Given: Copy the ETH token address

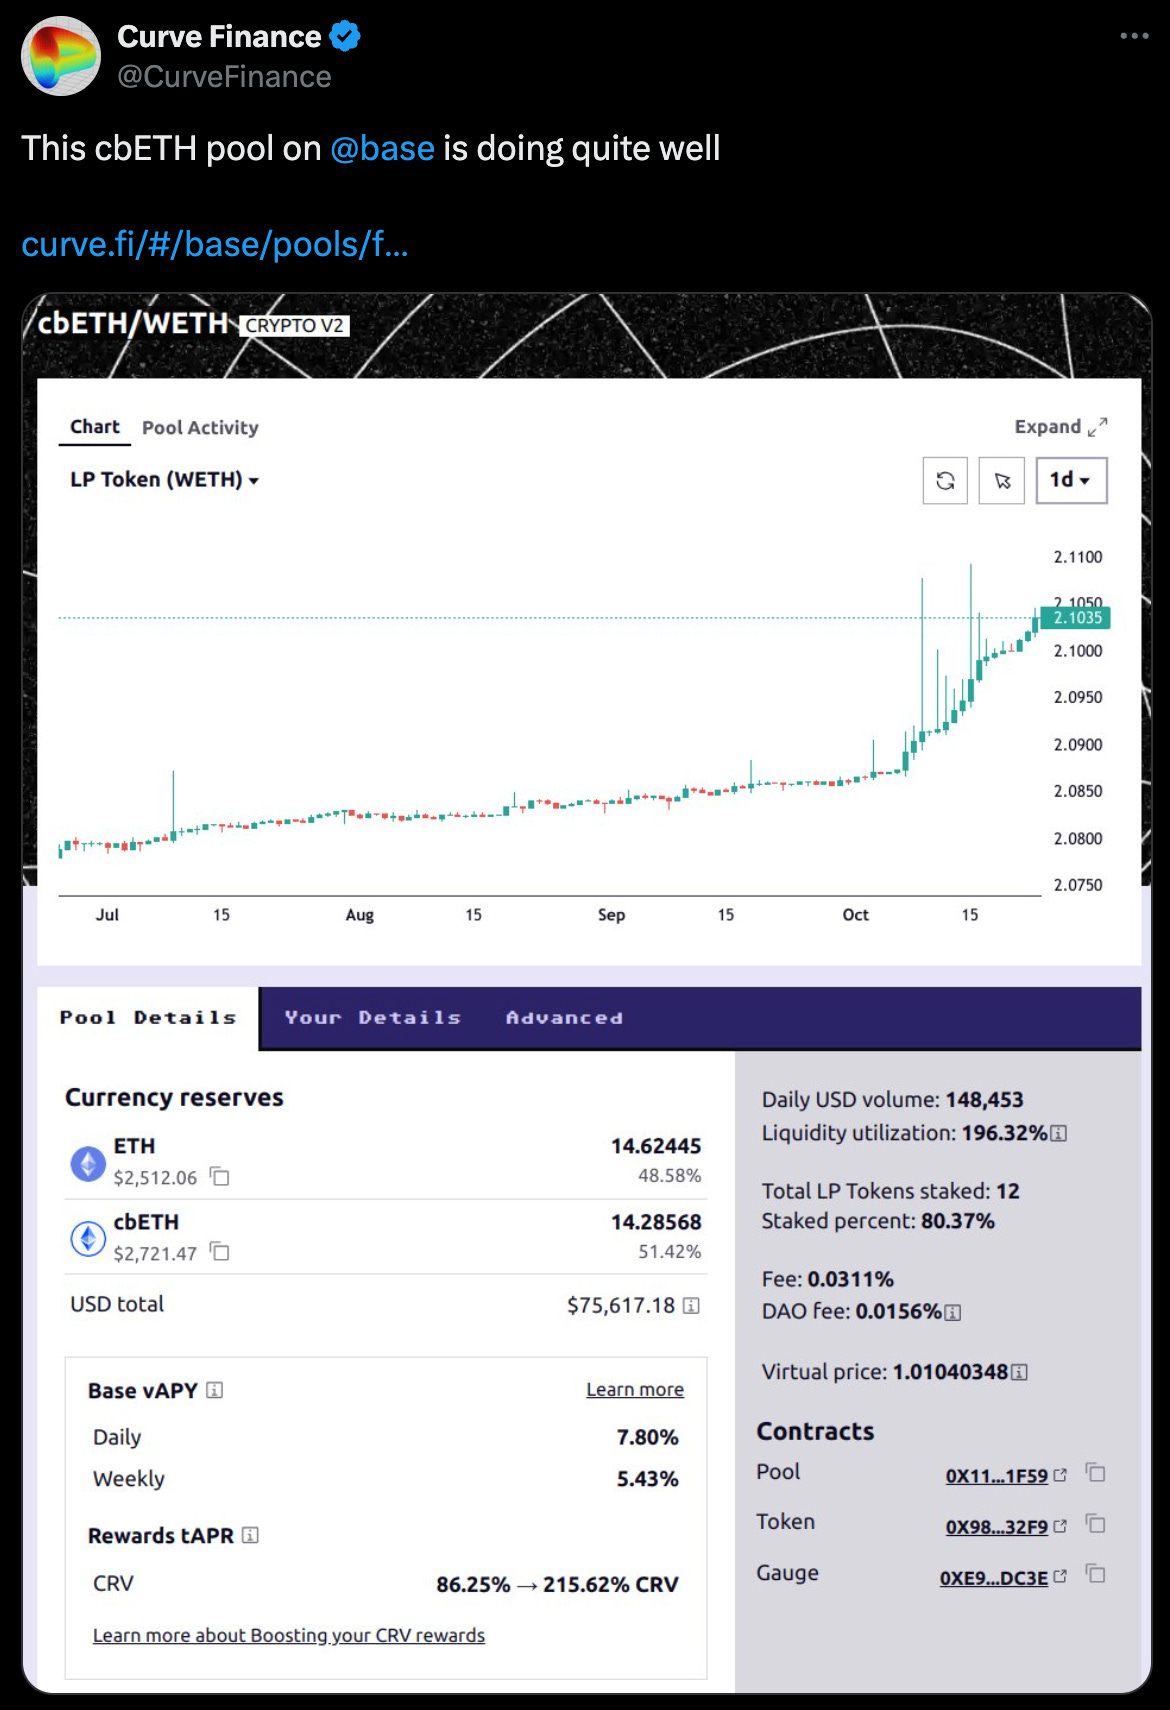Looking at the screenshot, I should coord(220,1177).
